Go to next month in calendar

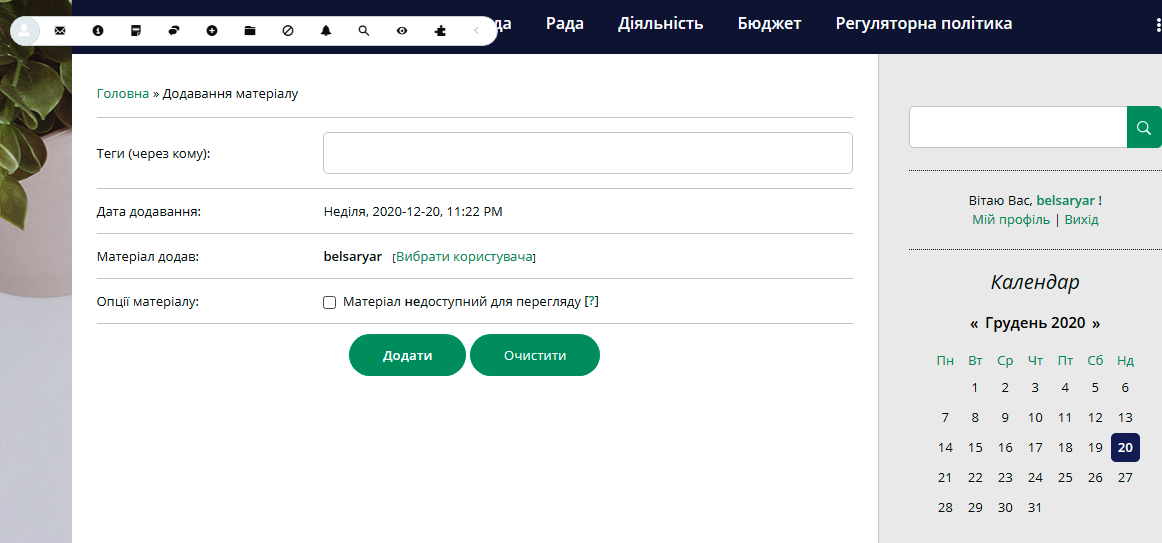click(1096, 324)
